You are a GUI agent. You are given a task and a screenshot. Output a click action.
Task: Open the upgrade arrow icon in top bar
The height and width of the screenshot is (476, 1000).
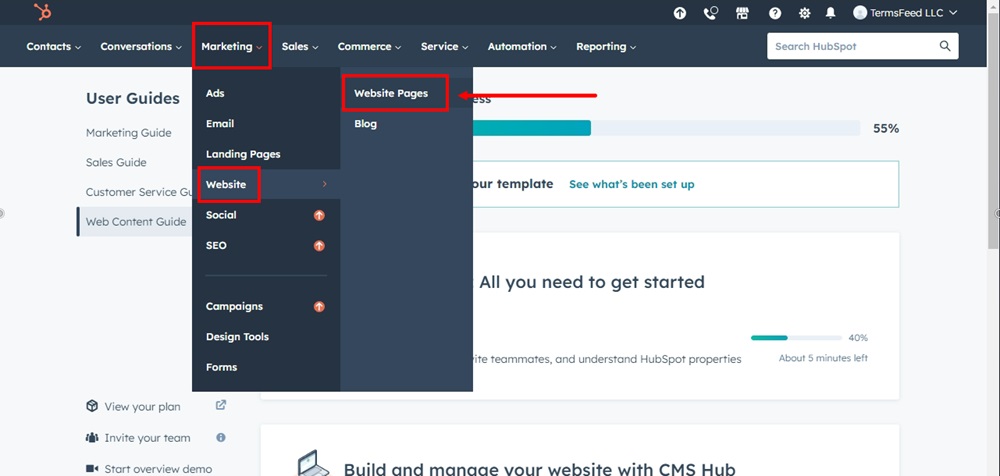680,13
